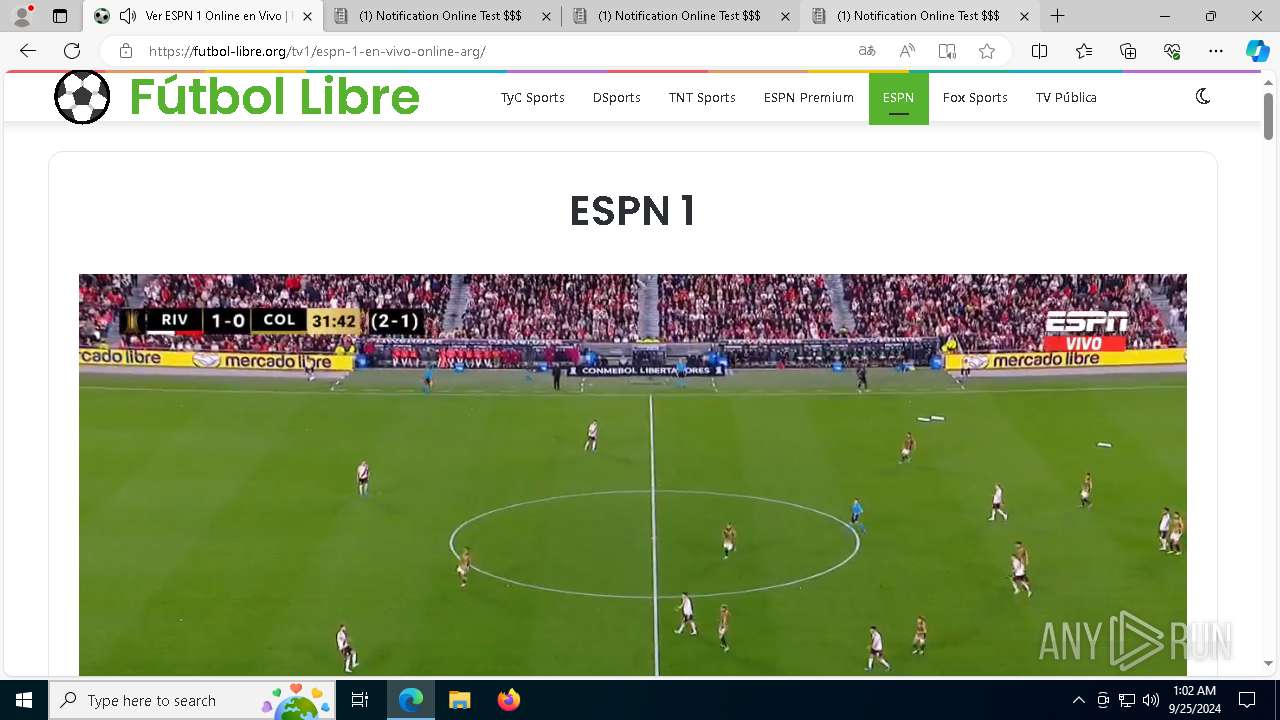Click the page vertical scrollbar thumb
Screen dimensions: 1280x720
coord(1268,116)
